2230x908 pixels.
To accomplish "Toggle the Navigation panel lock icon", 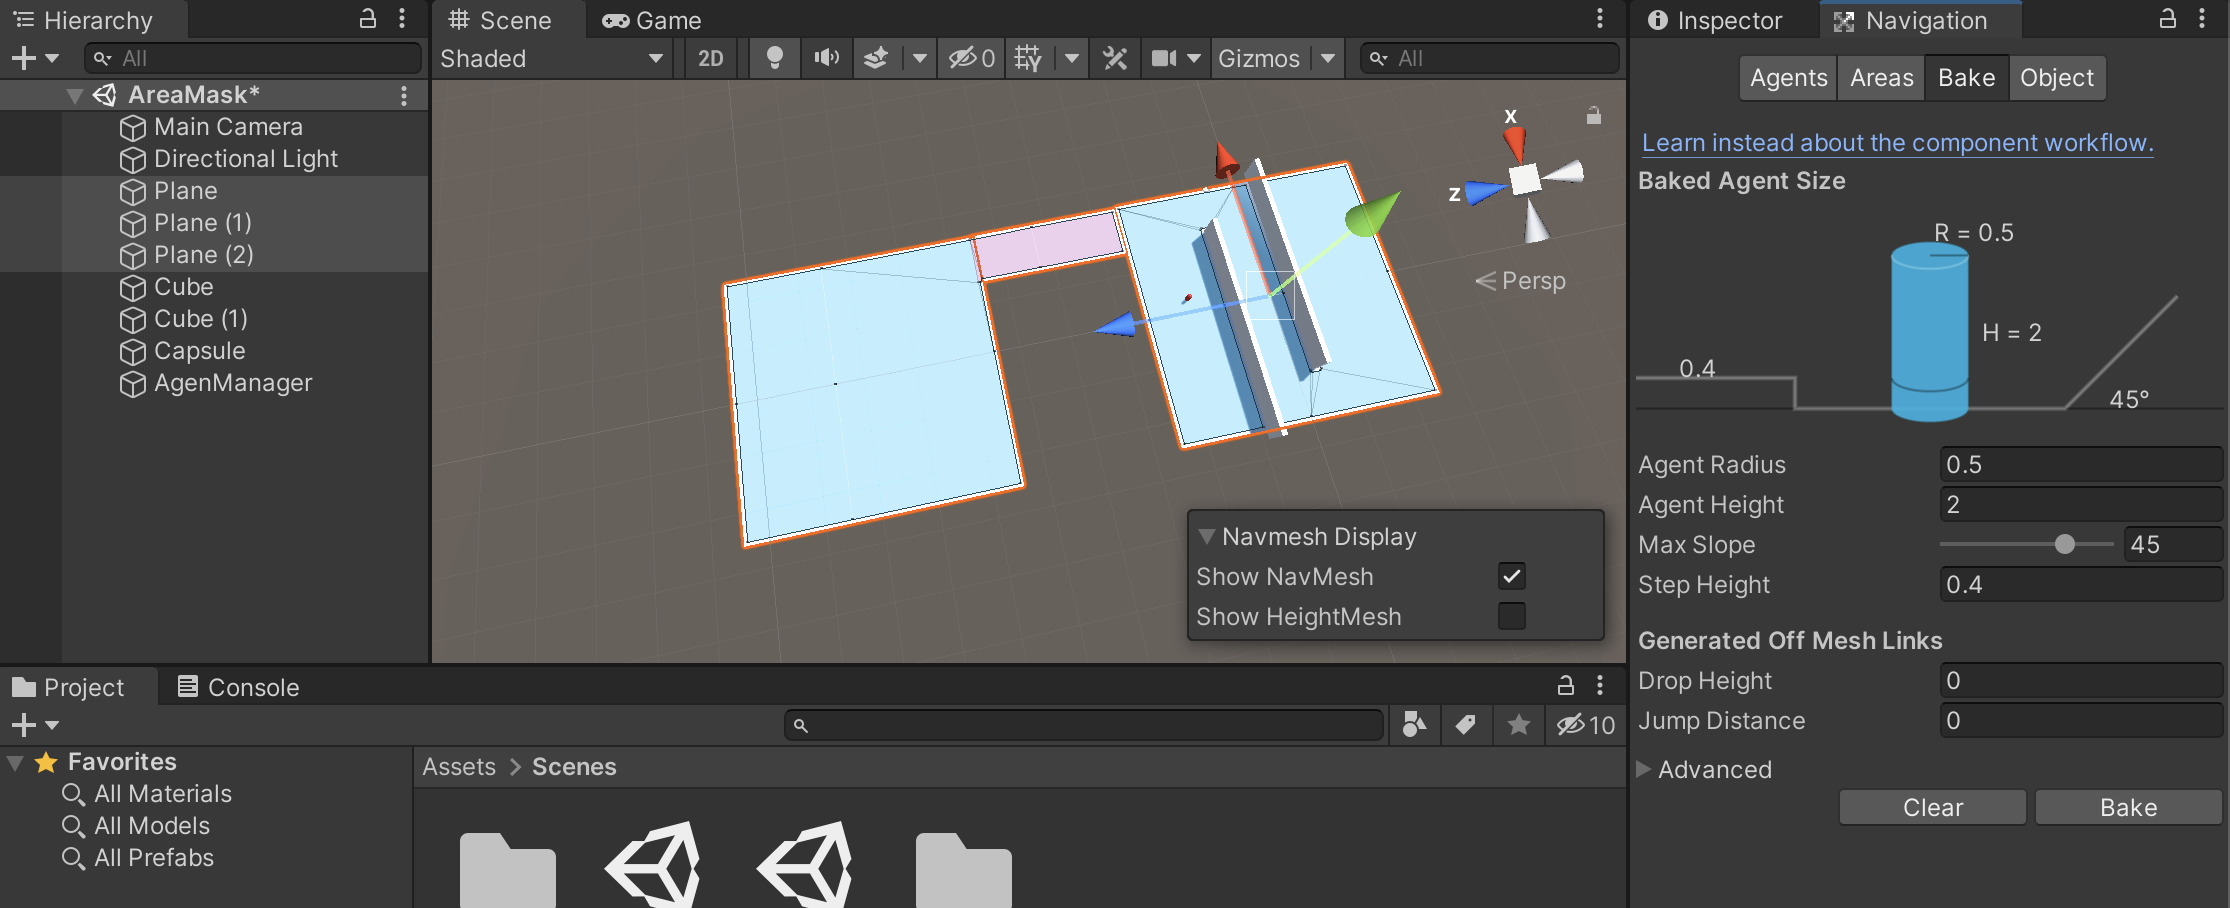I will tap(2168, 18).
